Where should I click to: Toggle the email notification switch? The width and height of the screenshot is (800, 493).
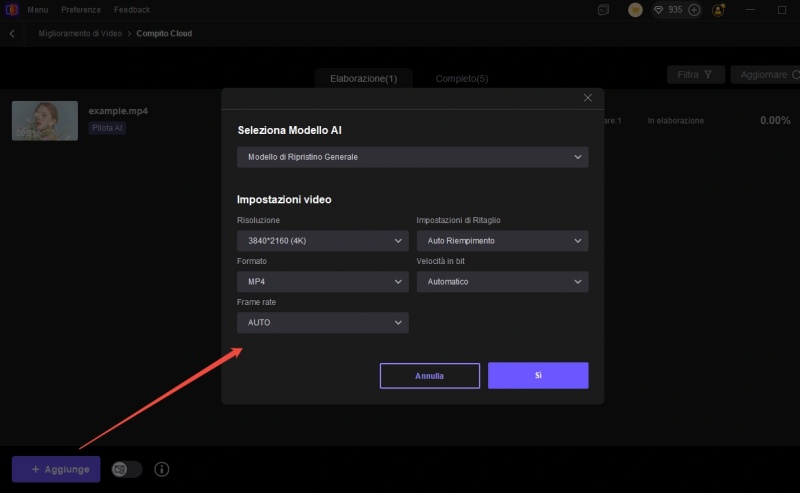pyautogui.click(x=127, y=469)
